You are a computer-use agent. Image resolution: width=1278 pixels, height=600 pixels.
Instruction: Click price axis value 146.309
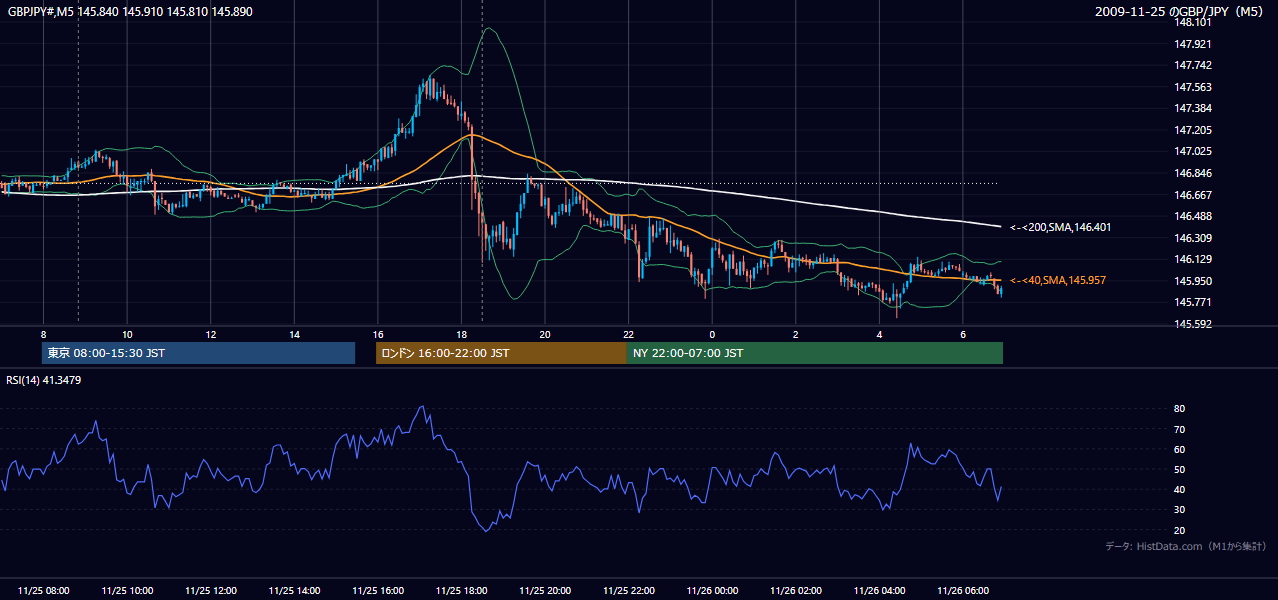click(1193, 238)
